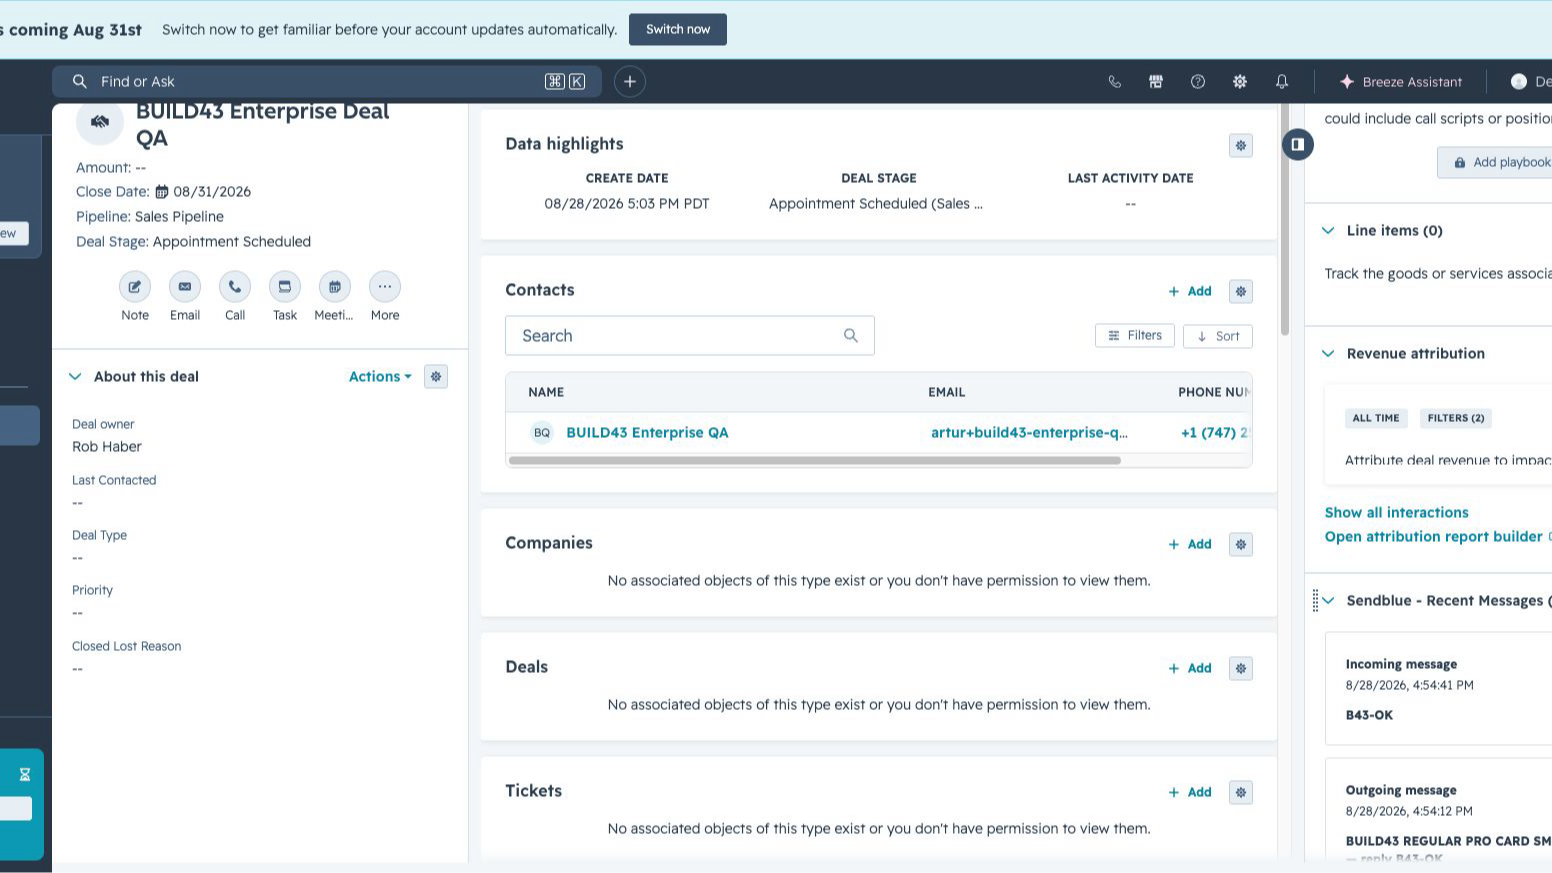Add a ticket in Tickets card

1190,793
